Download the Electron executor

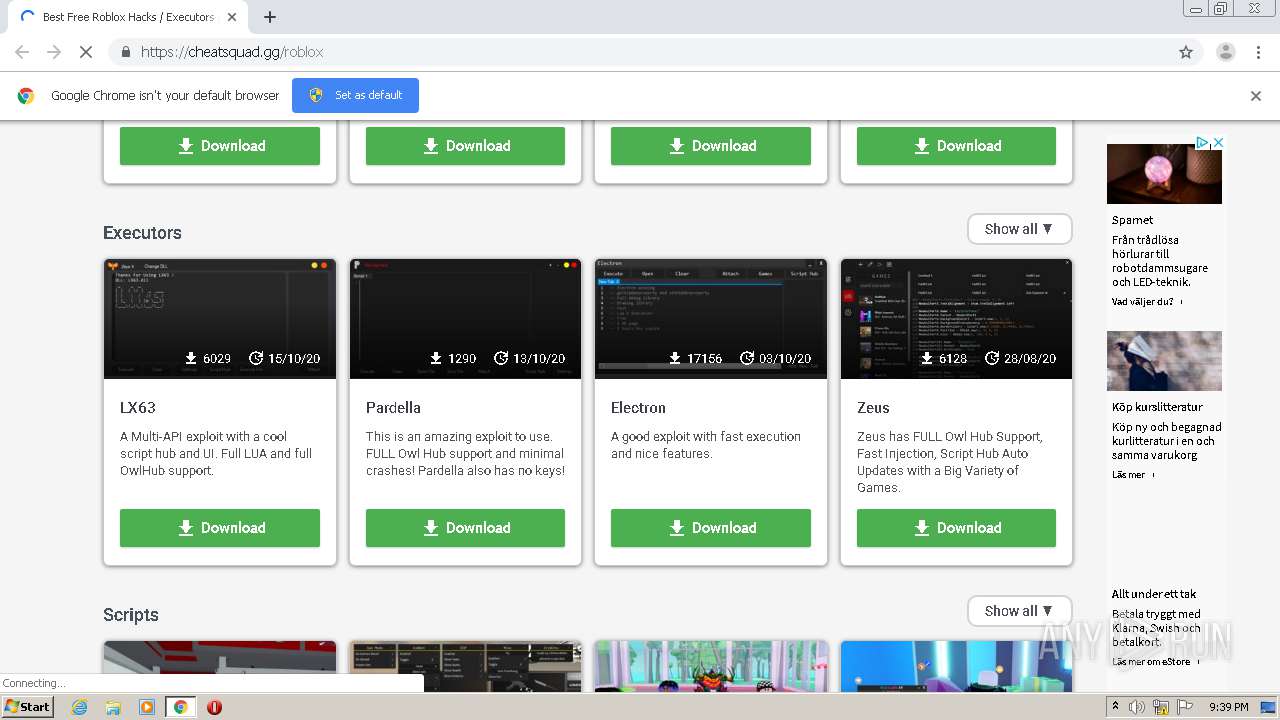point(711,528)
